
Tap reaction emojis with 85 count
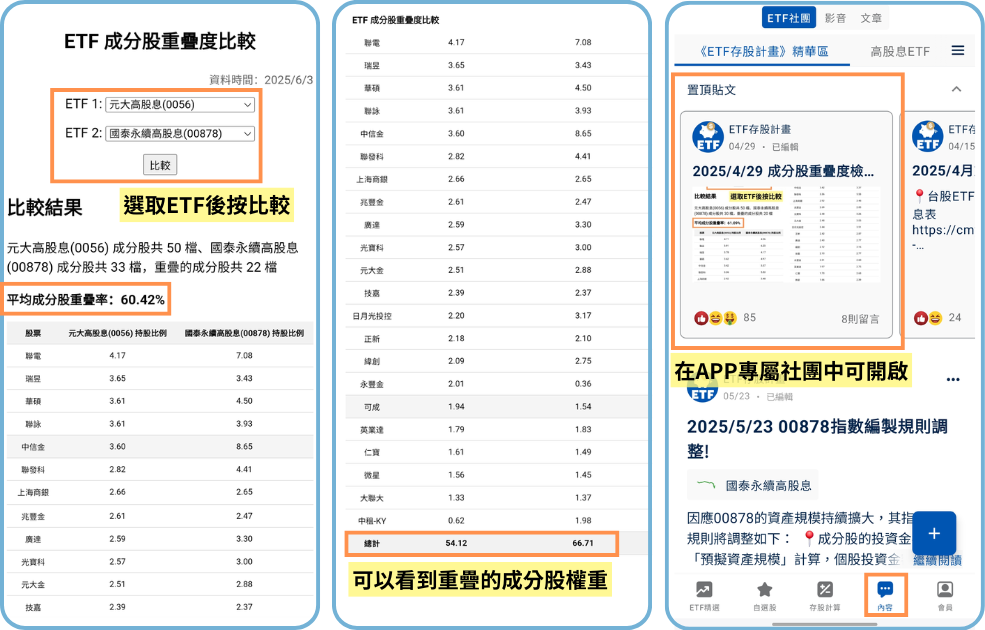tap(716, 318)
